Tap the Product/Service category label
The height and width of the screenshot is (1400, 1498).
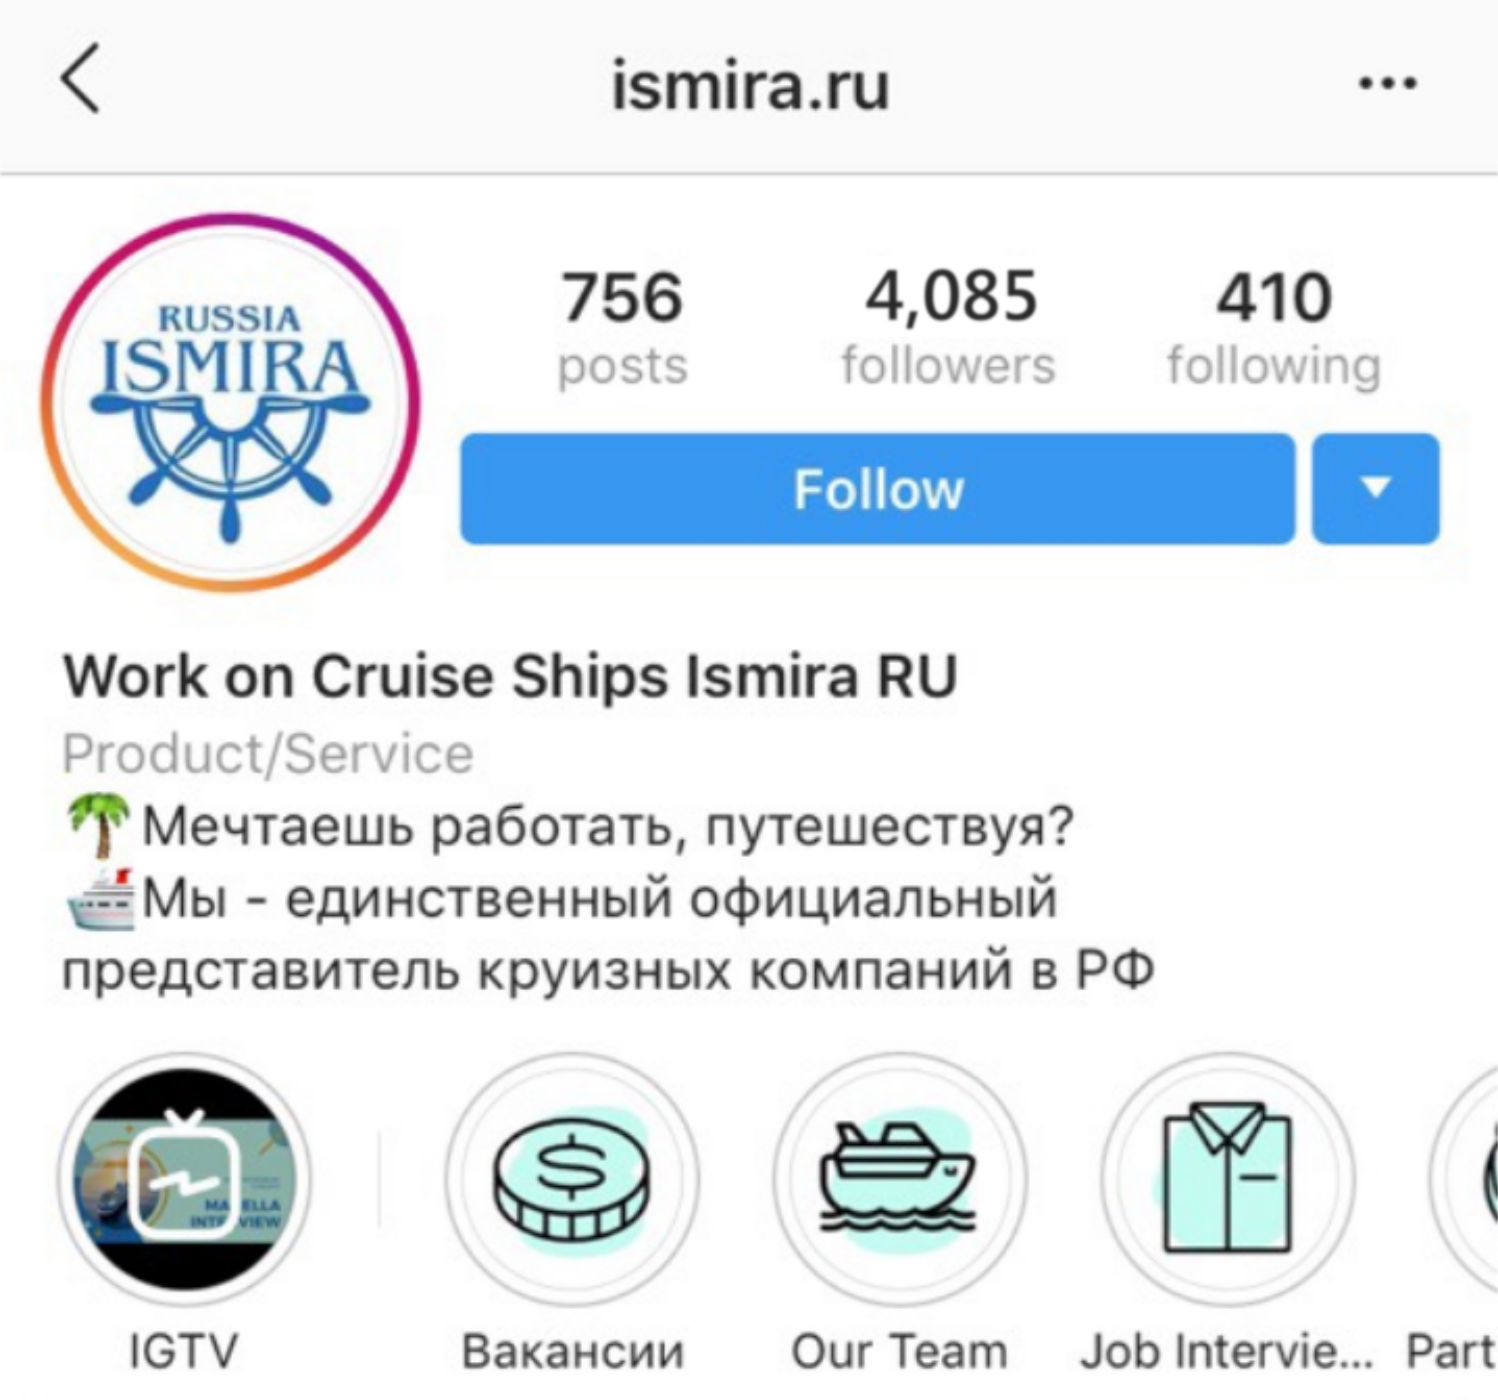click(x=267, y=754)
